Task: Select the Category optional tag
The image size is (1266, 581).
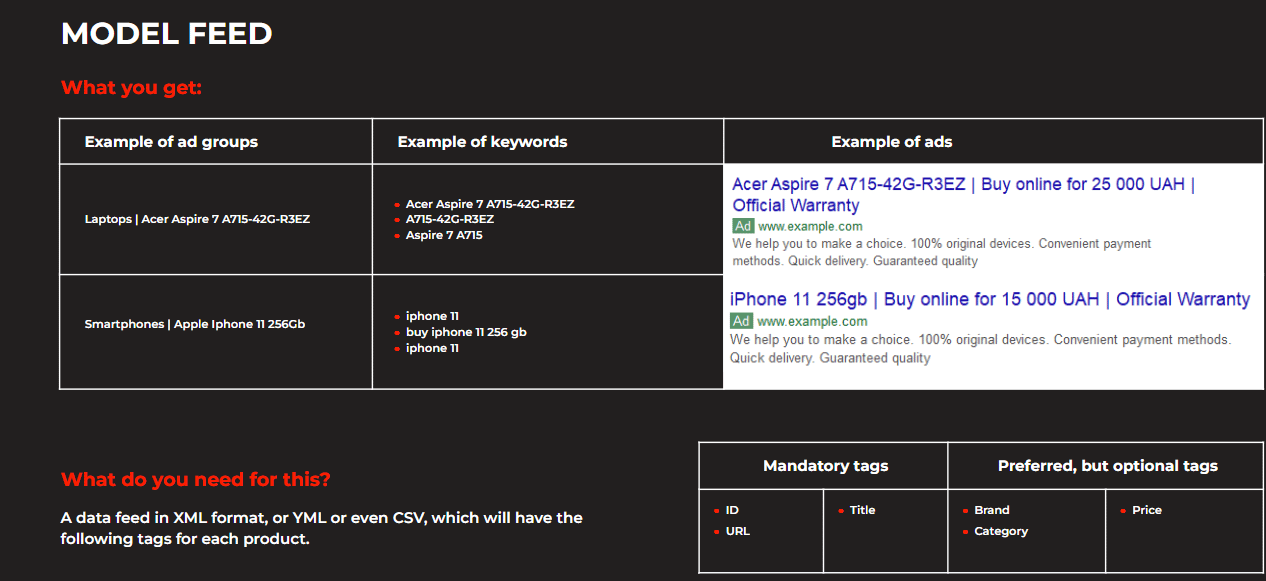Action: point(1001,531)
